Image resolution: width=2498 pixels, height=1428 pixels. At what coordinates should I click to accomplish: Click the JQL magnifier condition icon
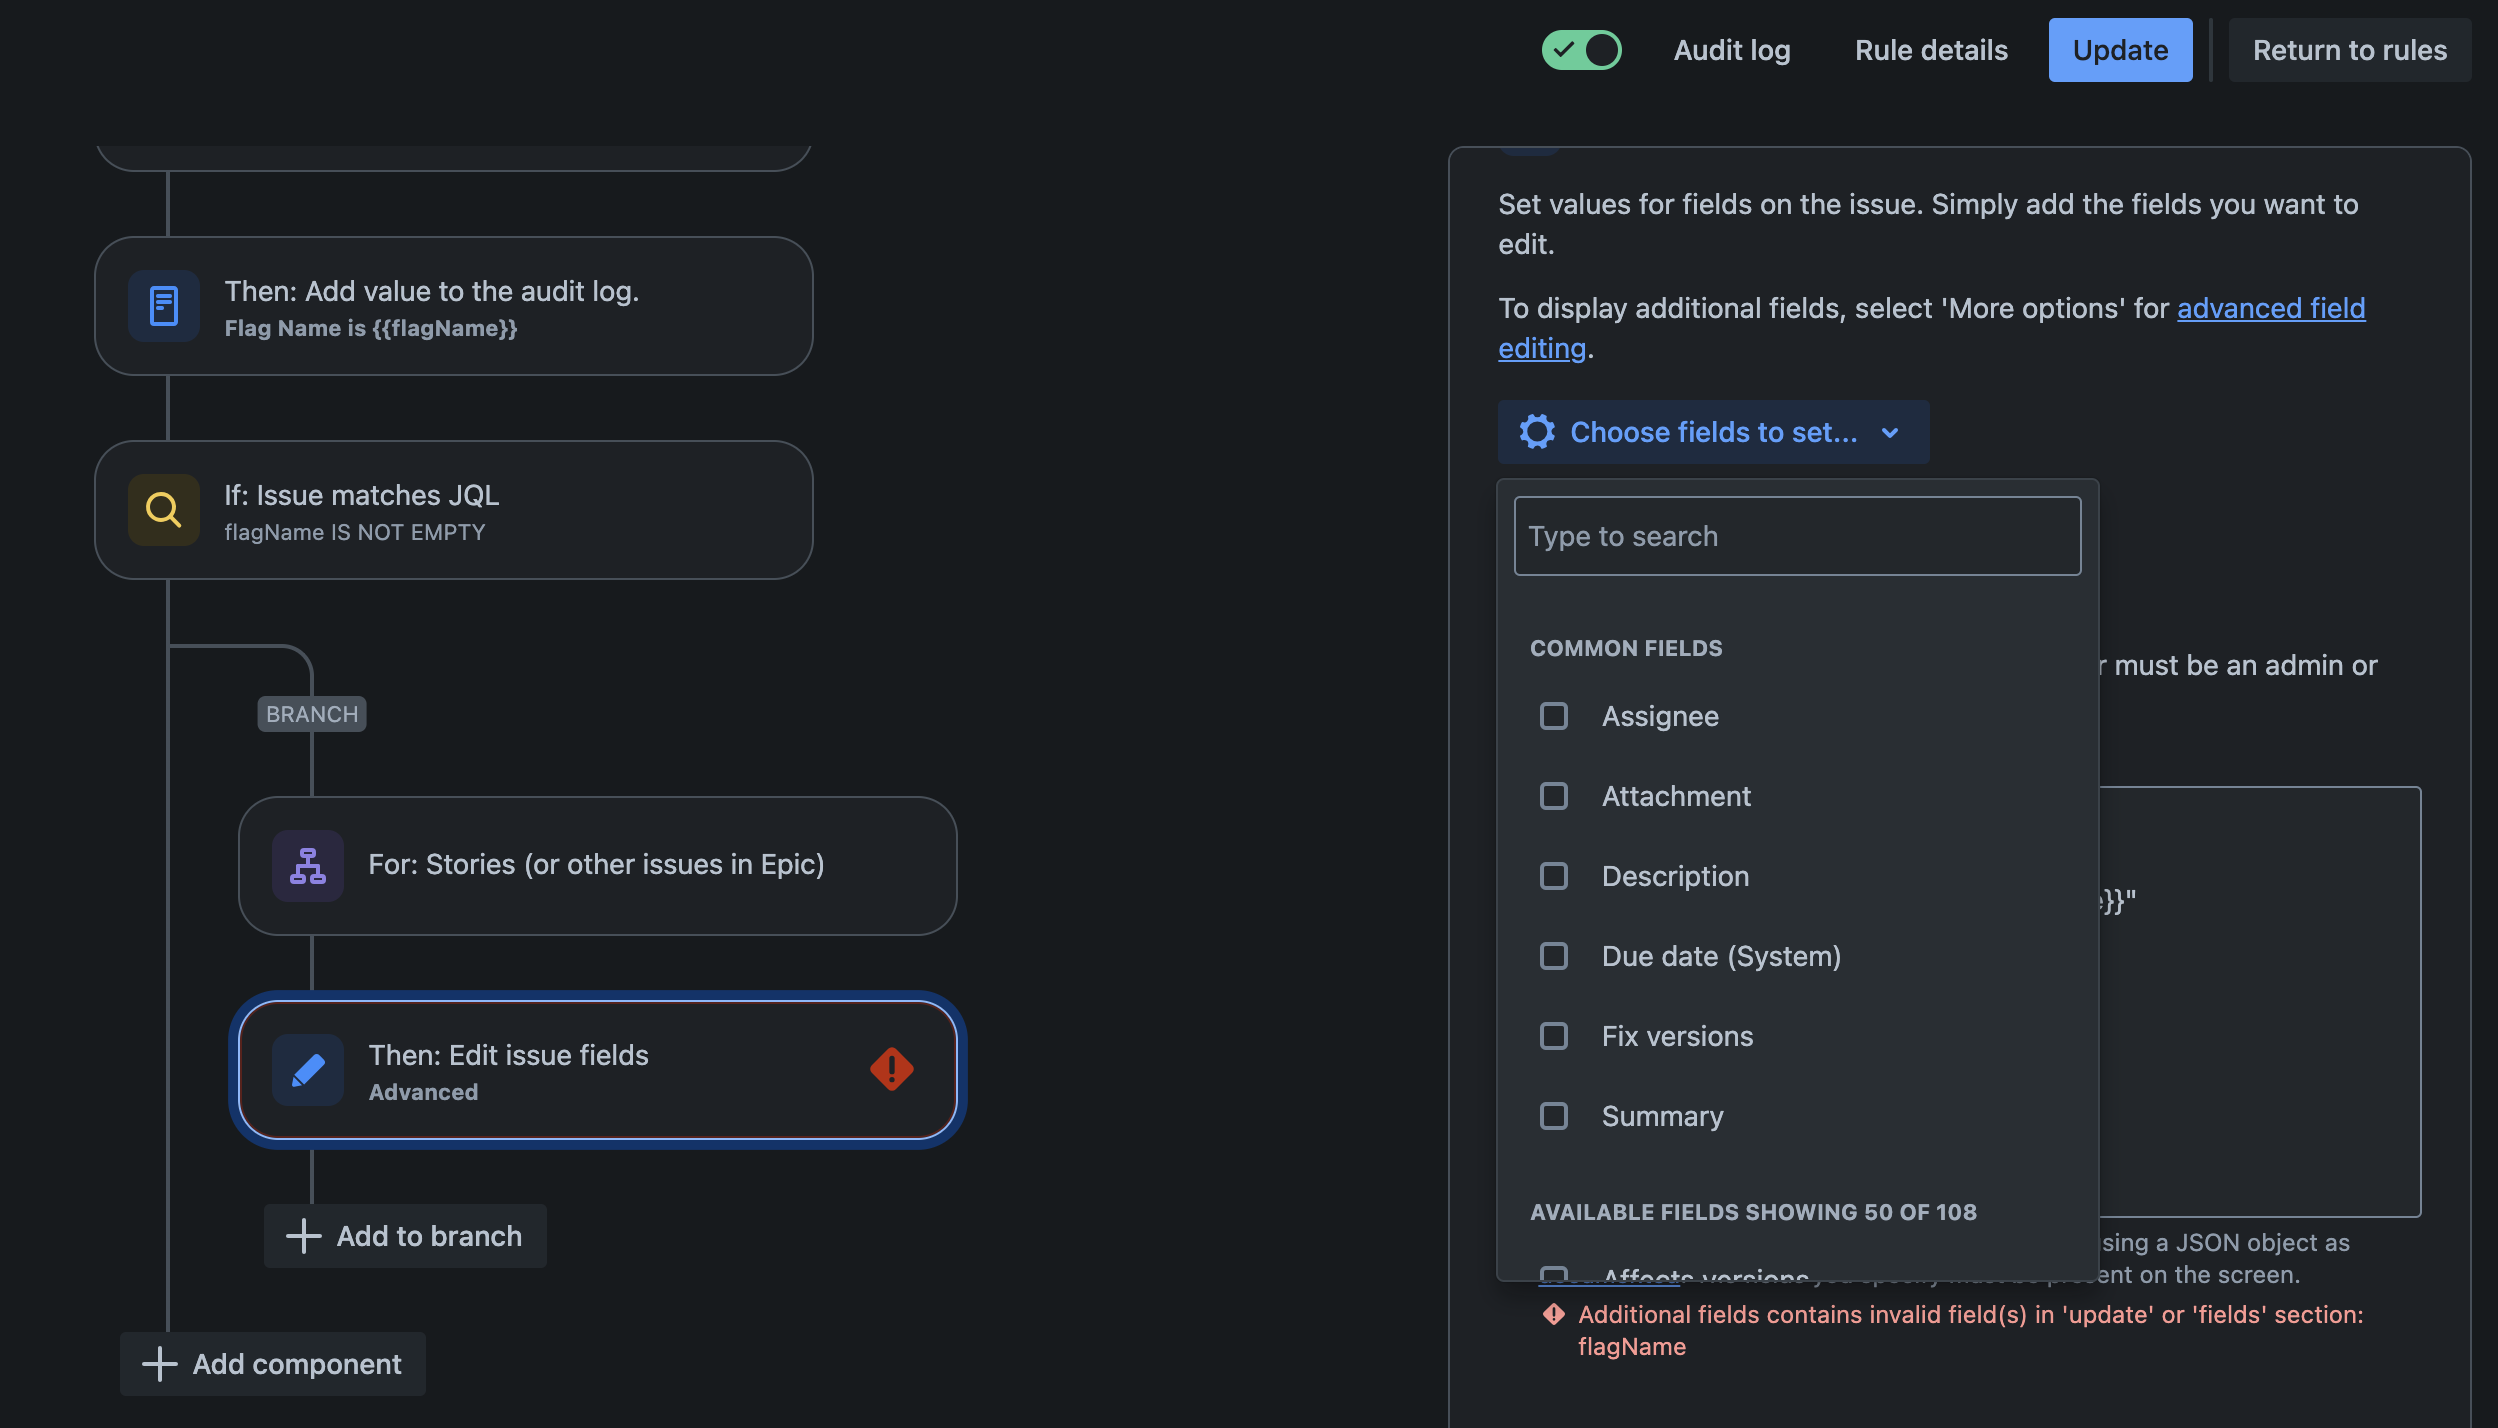[x=164, y=510]
